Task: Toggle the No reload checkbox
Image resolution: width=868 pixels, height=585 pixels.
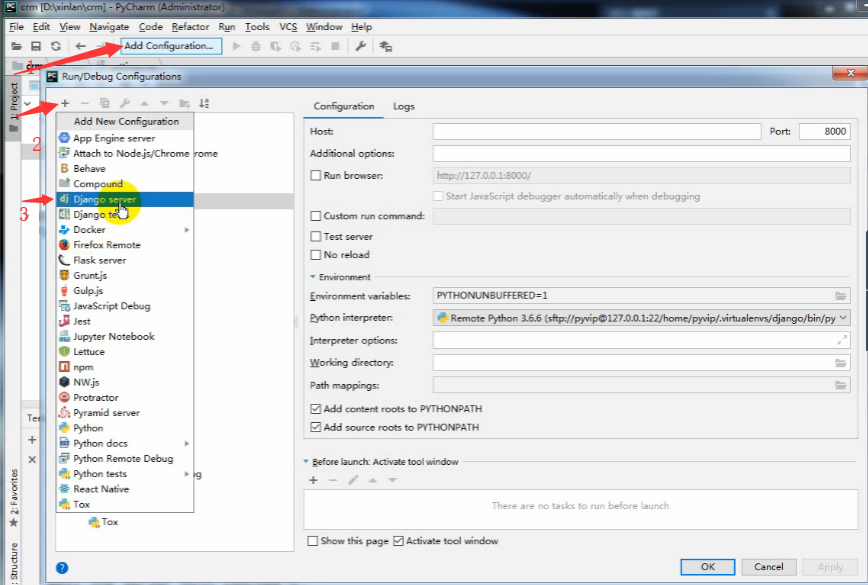Action: tap(316, 255)
